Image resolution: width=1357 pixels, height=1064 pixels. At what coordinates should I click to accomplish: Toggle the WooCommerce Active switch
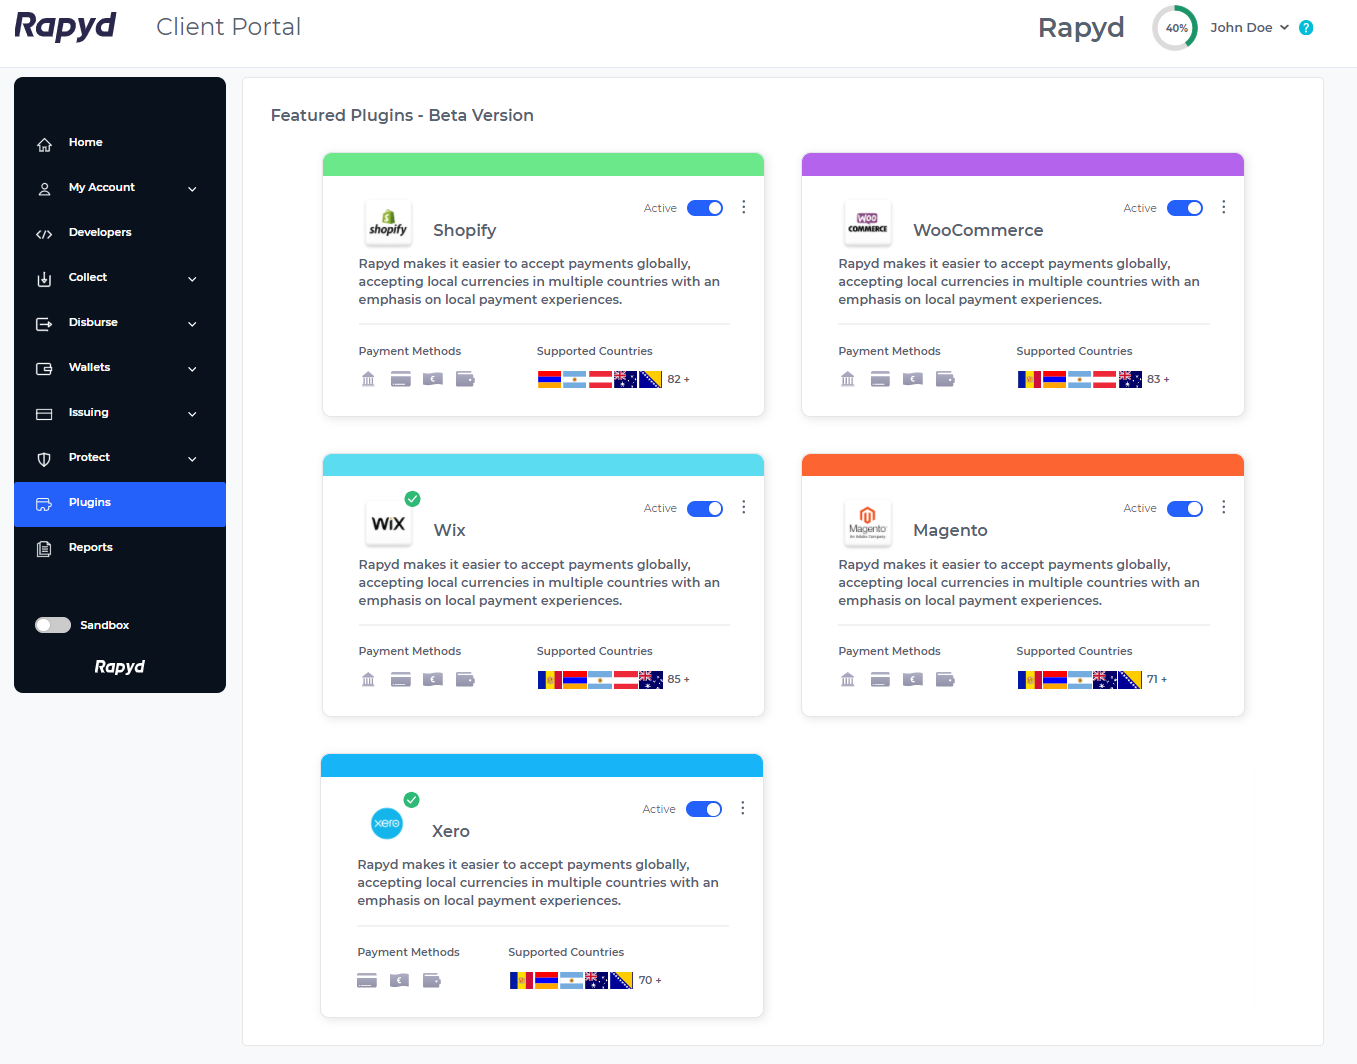(1185, 208)
